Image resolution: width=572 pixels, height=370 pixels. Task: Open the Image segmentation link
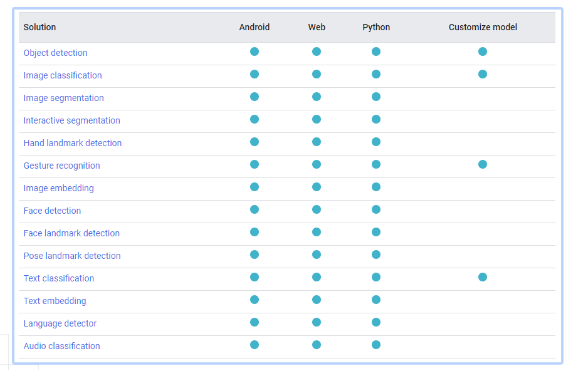click(63, 98)
